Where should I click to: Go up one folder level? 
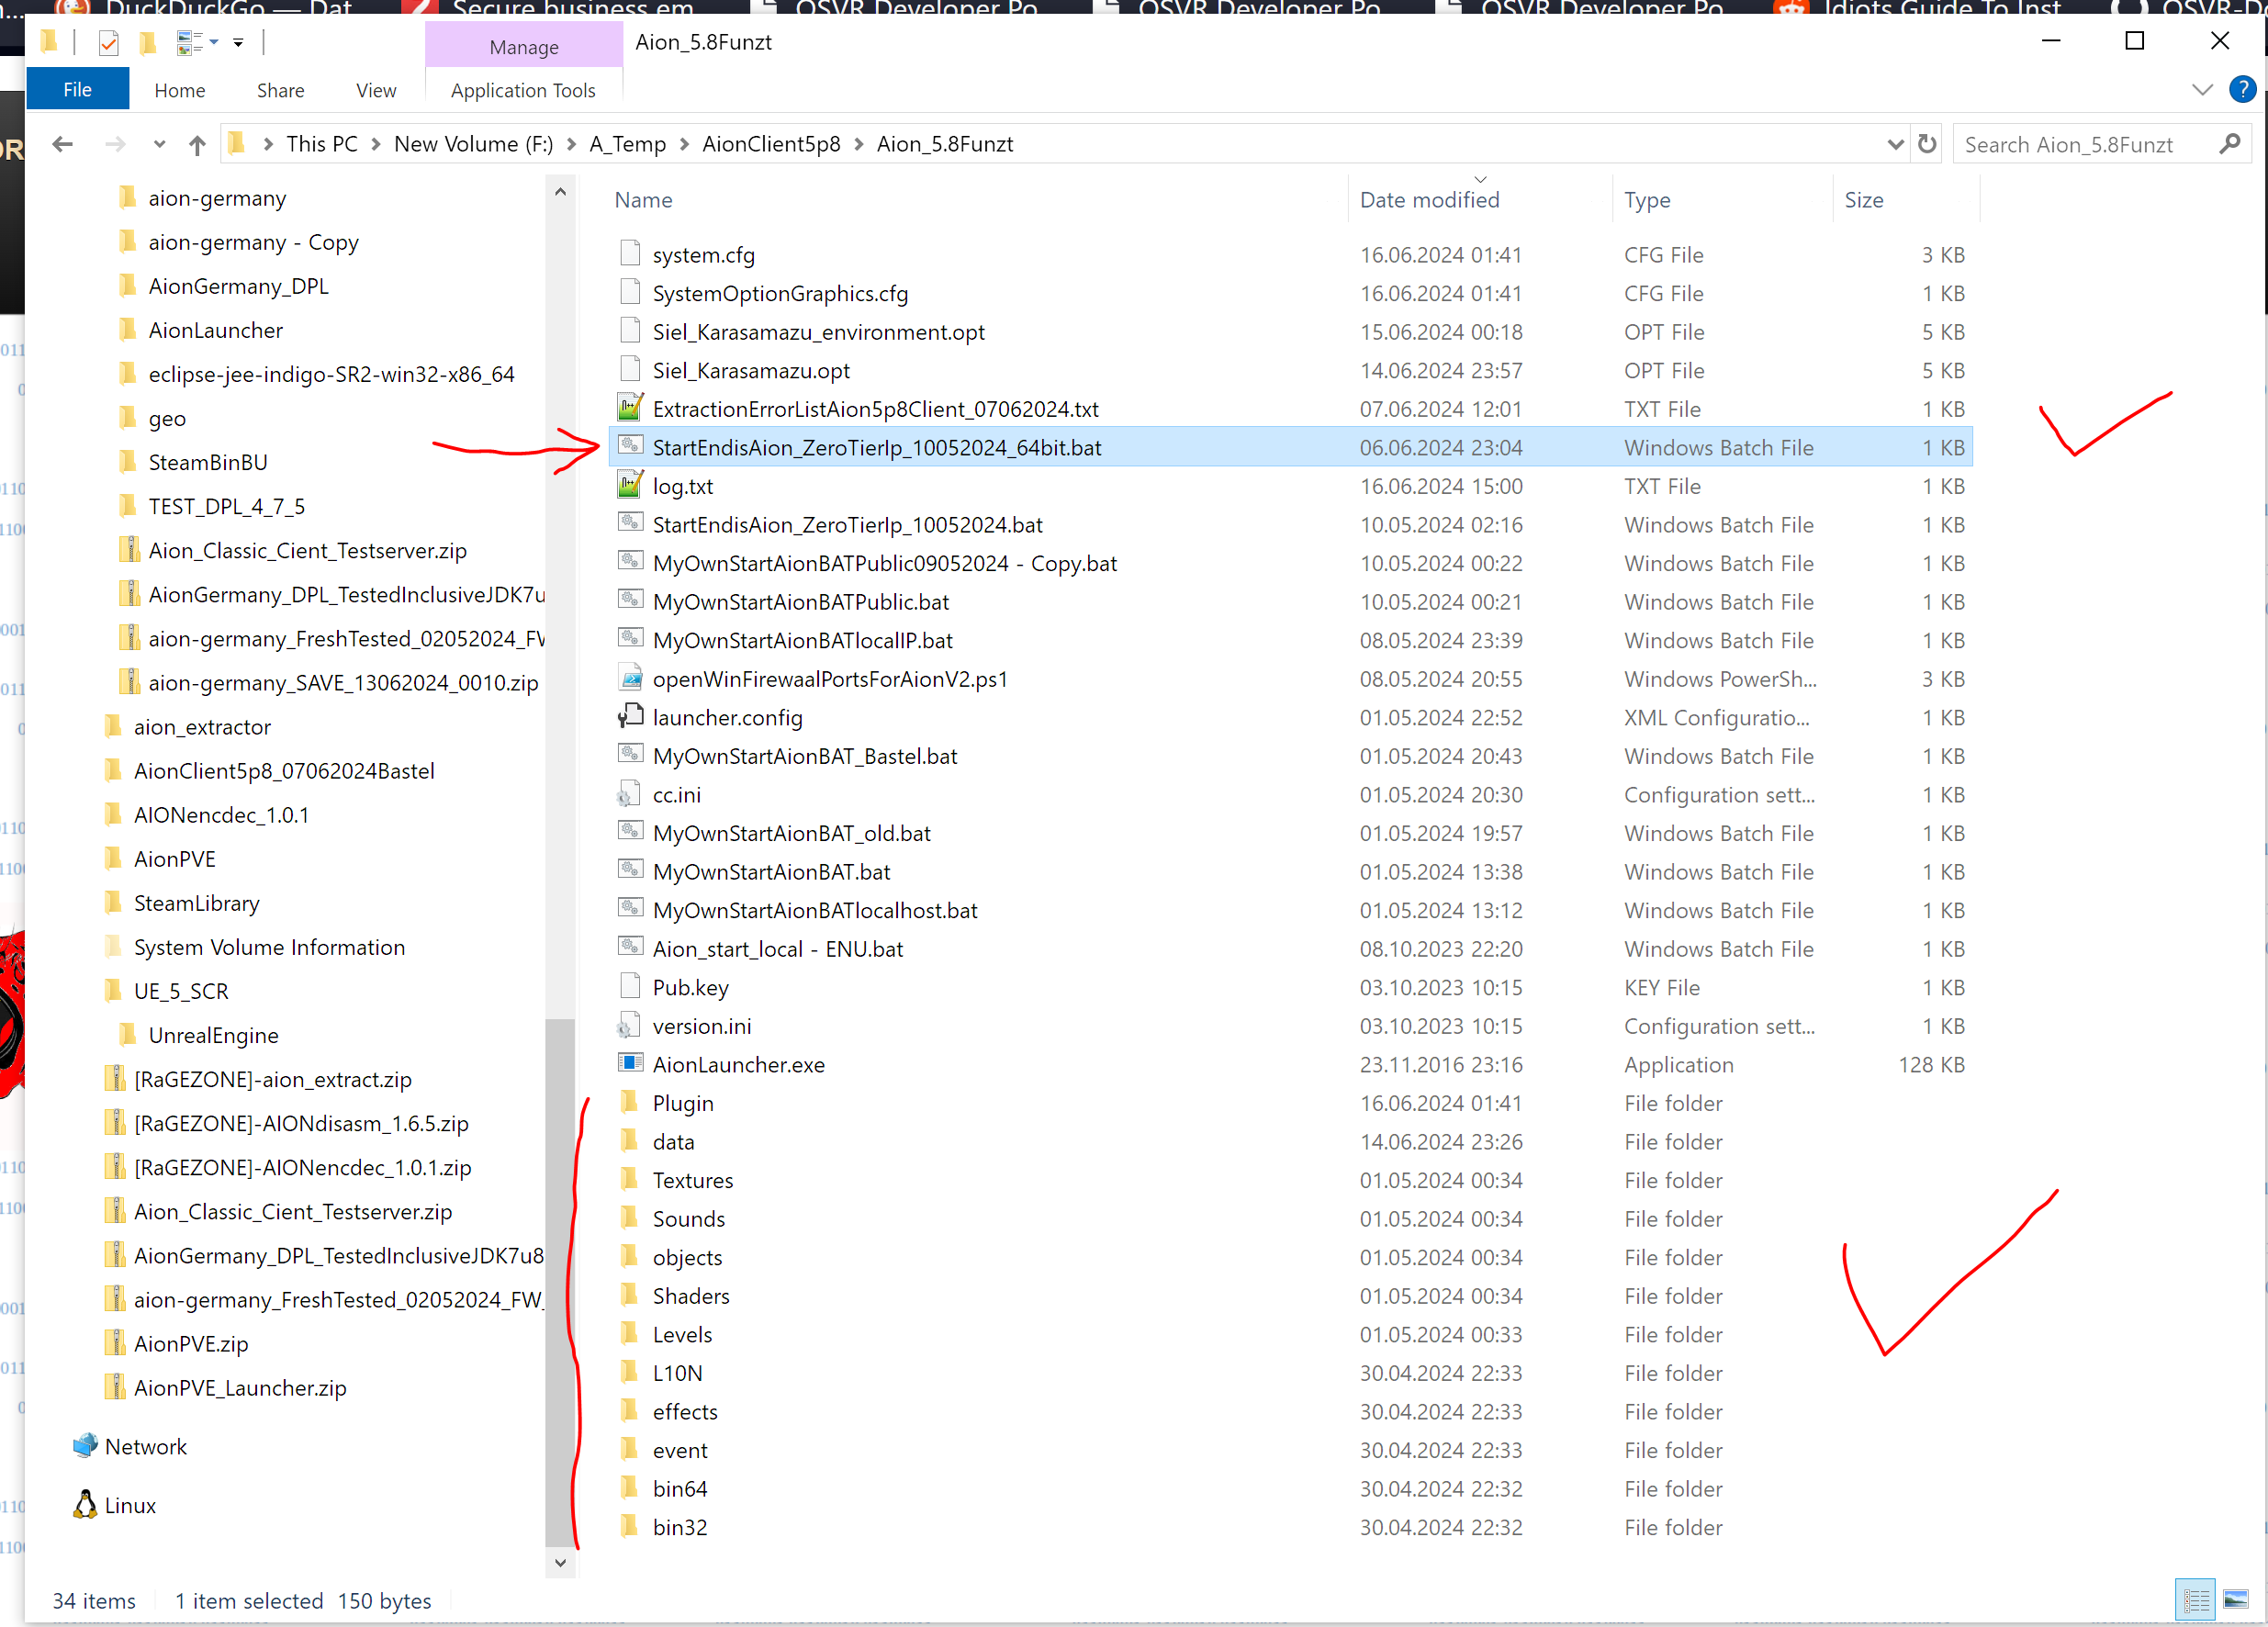pos(197,145)
